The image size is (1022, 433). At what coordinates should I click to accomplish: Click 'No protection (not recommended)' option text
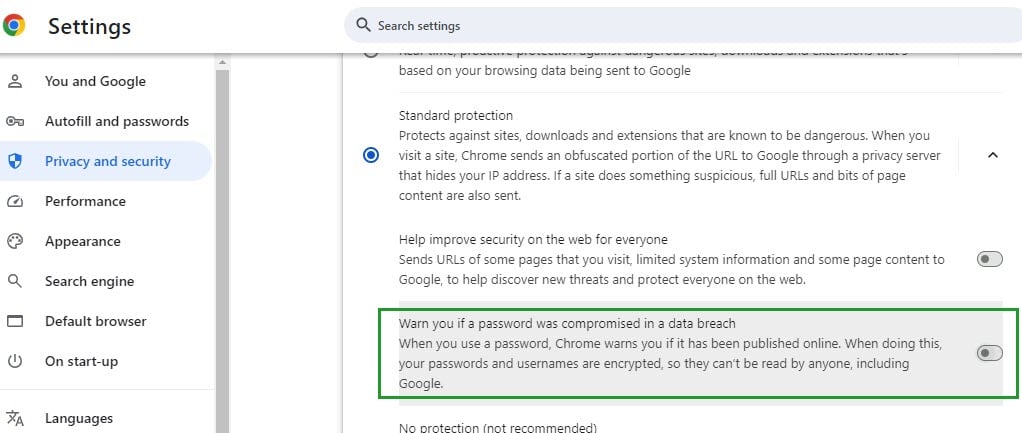(497, 428)
